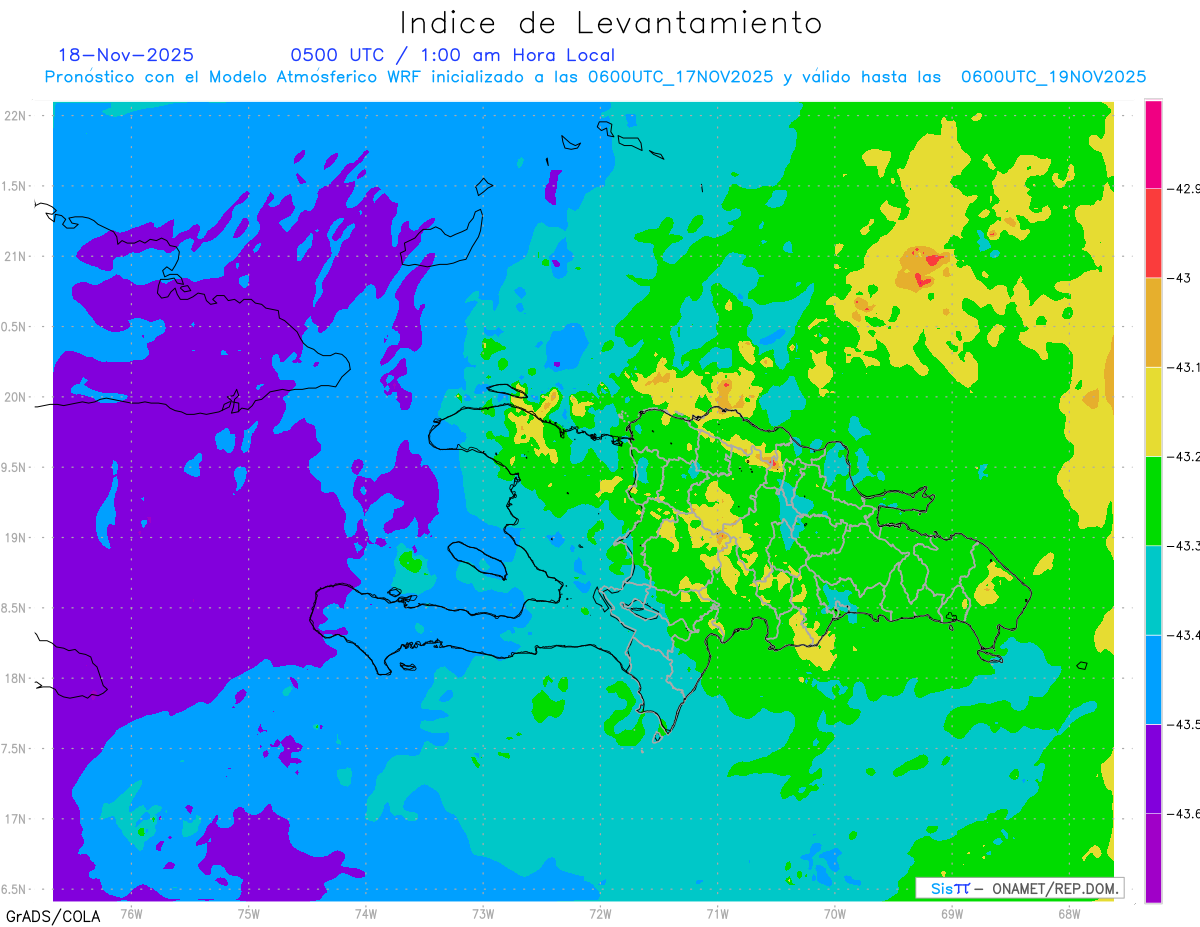Click the "18N" latitude label
Viewport: 1200px width, 927px height.
14,679
